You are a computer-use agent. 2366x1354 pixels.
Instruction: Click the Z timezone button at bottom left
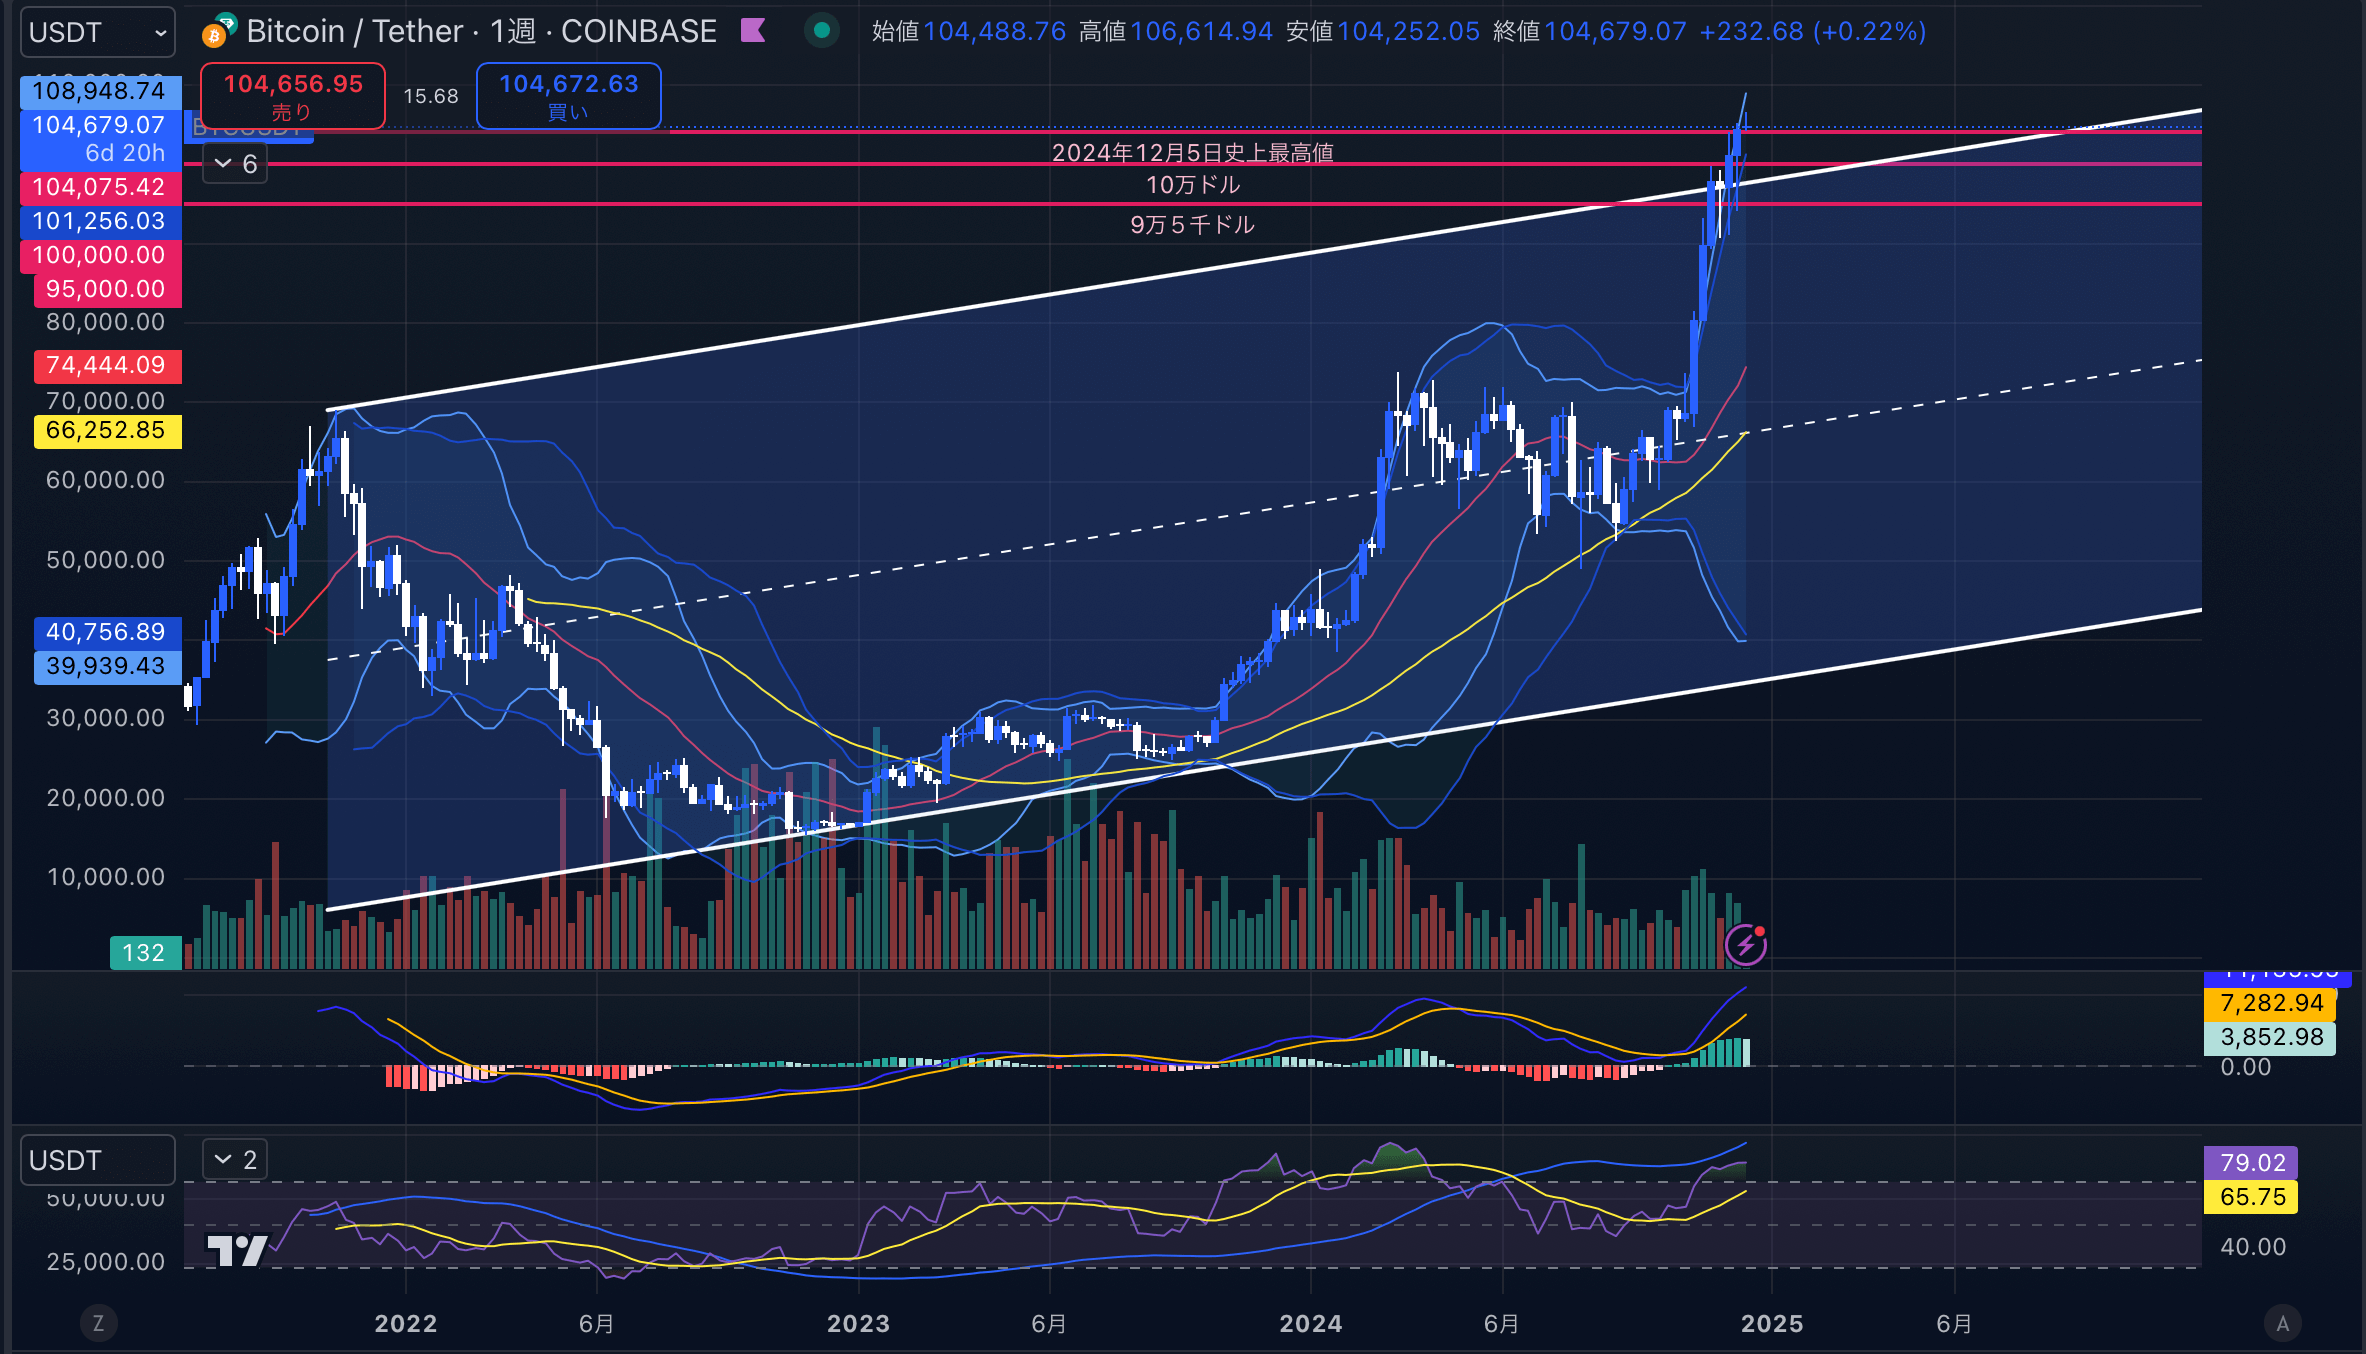point(98,1324)
